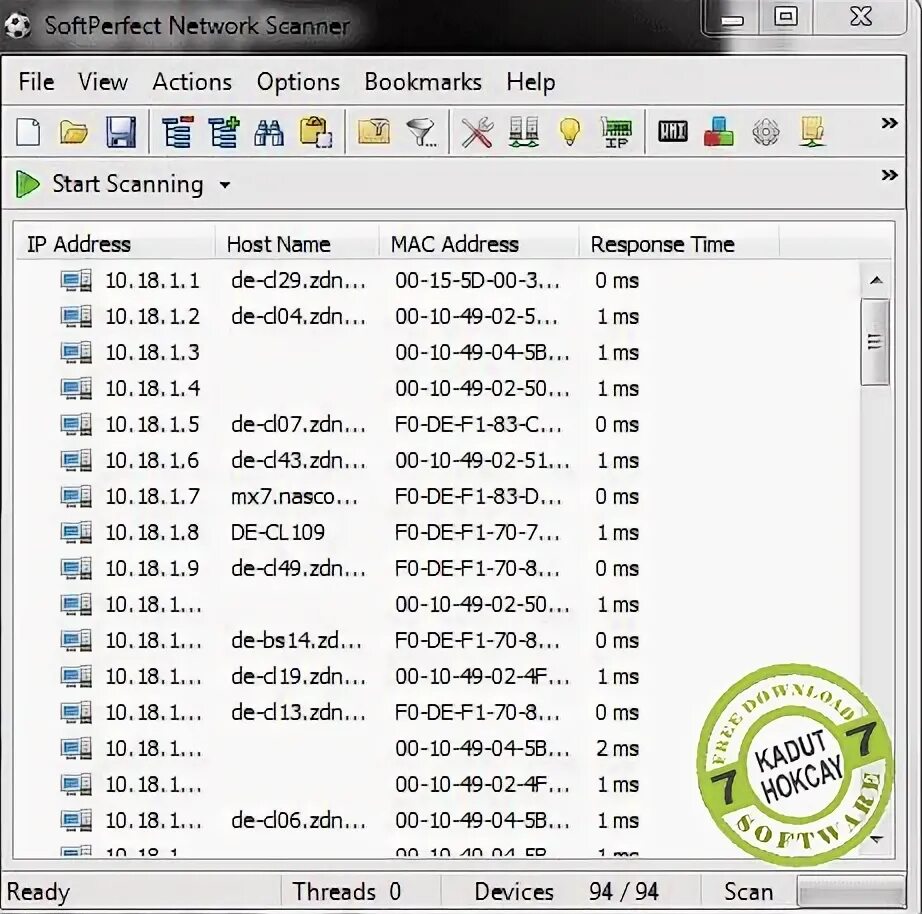922x914 pixels.
Task: Click the vertical scrollbar thumb
Action: point(875,342)
